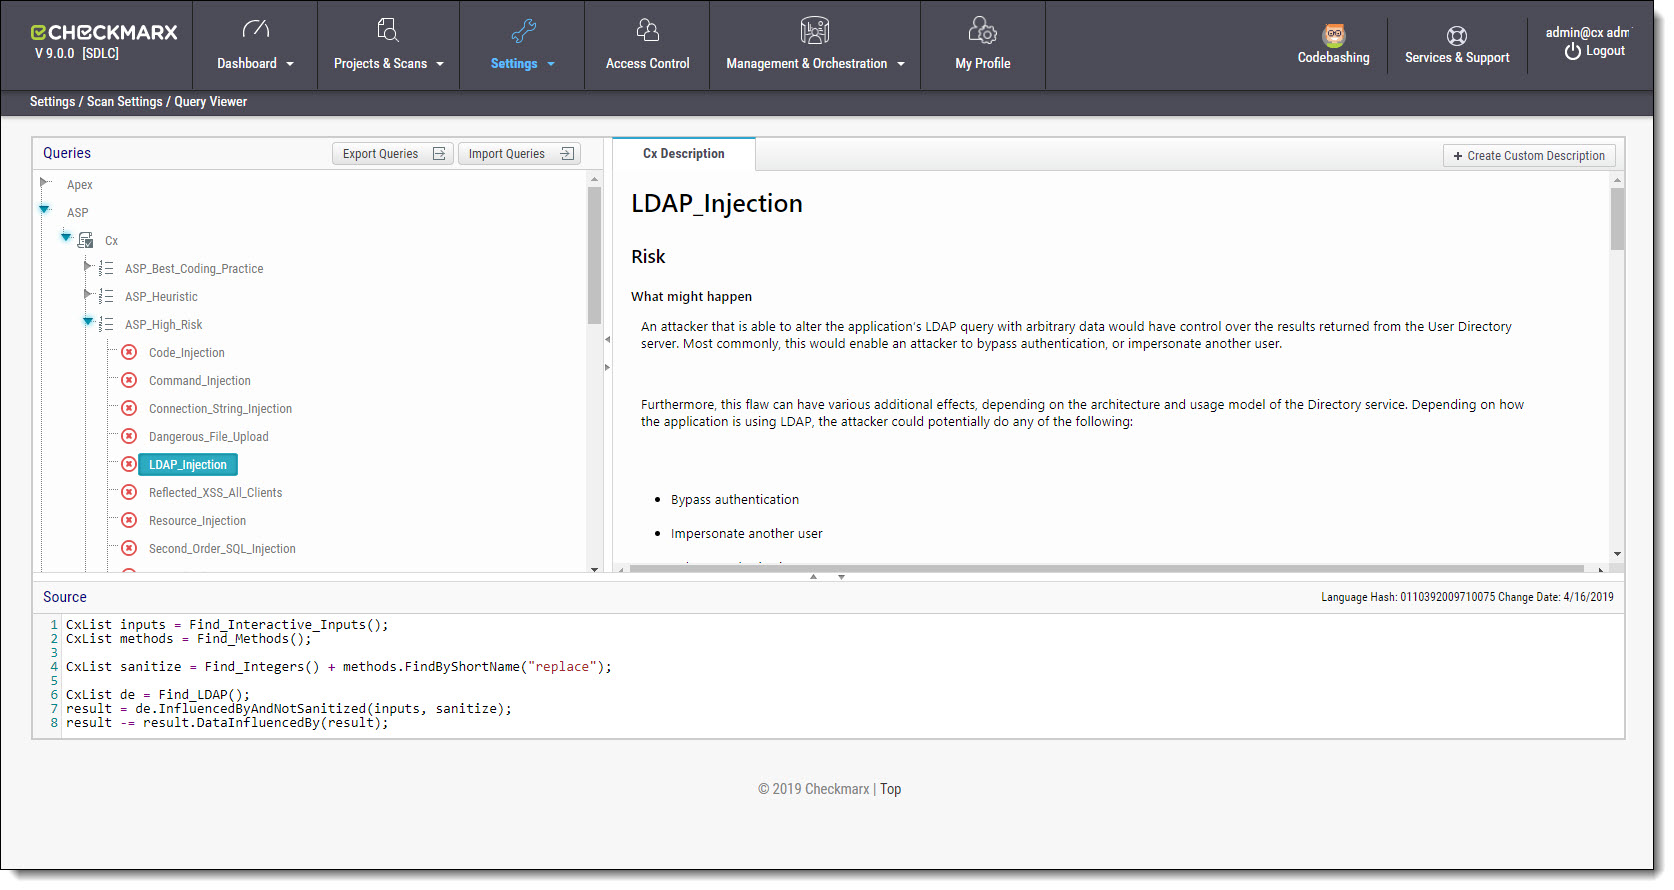Select the Dangerous_File_Upload query
The image size is (1674, 890).
[209, 437]
